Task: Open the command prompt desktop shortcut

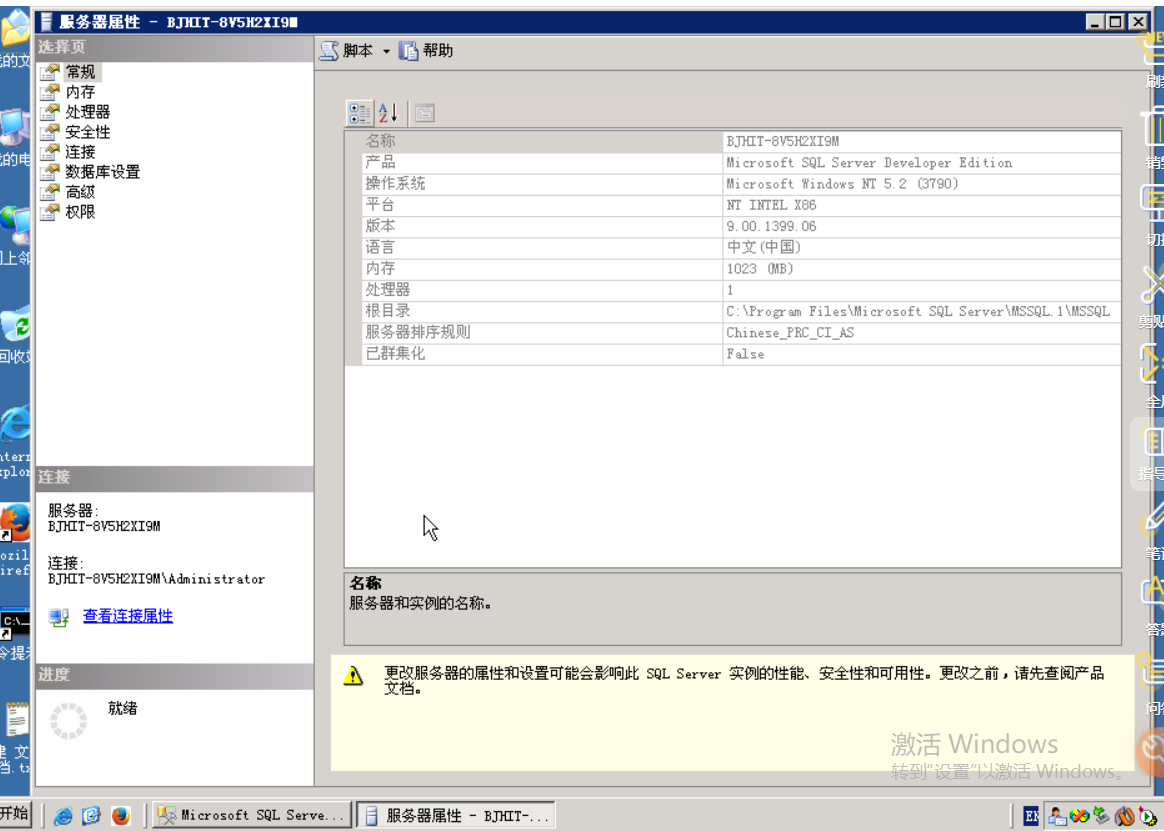Action: [15, 623]
